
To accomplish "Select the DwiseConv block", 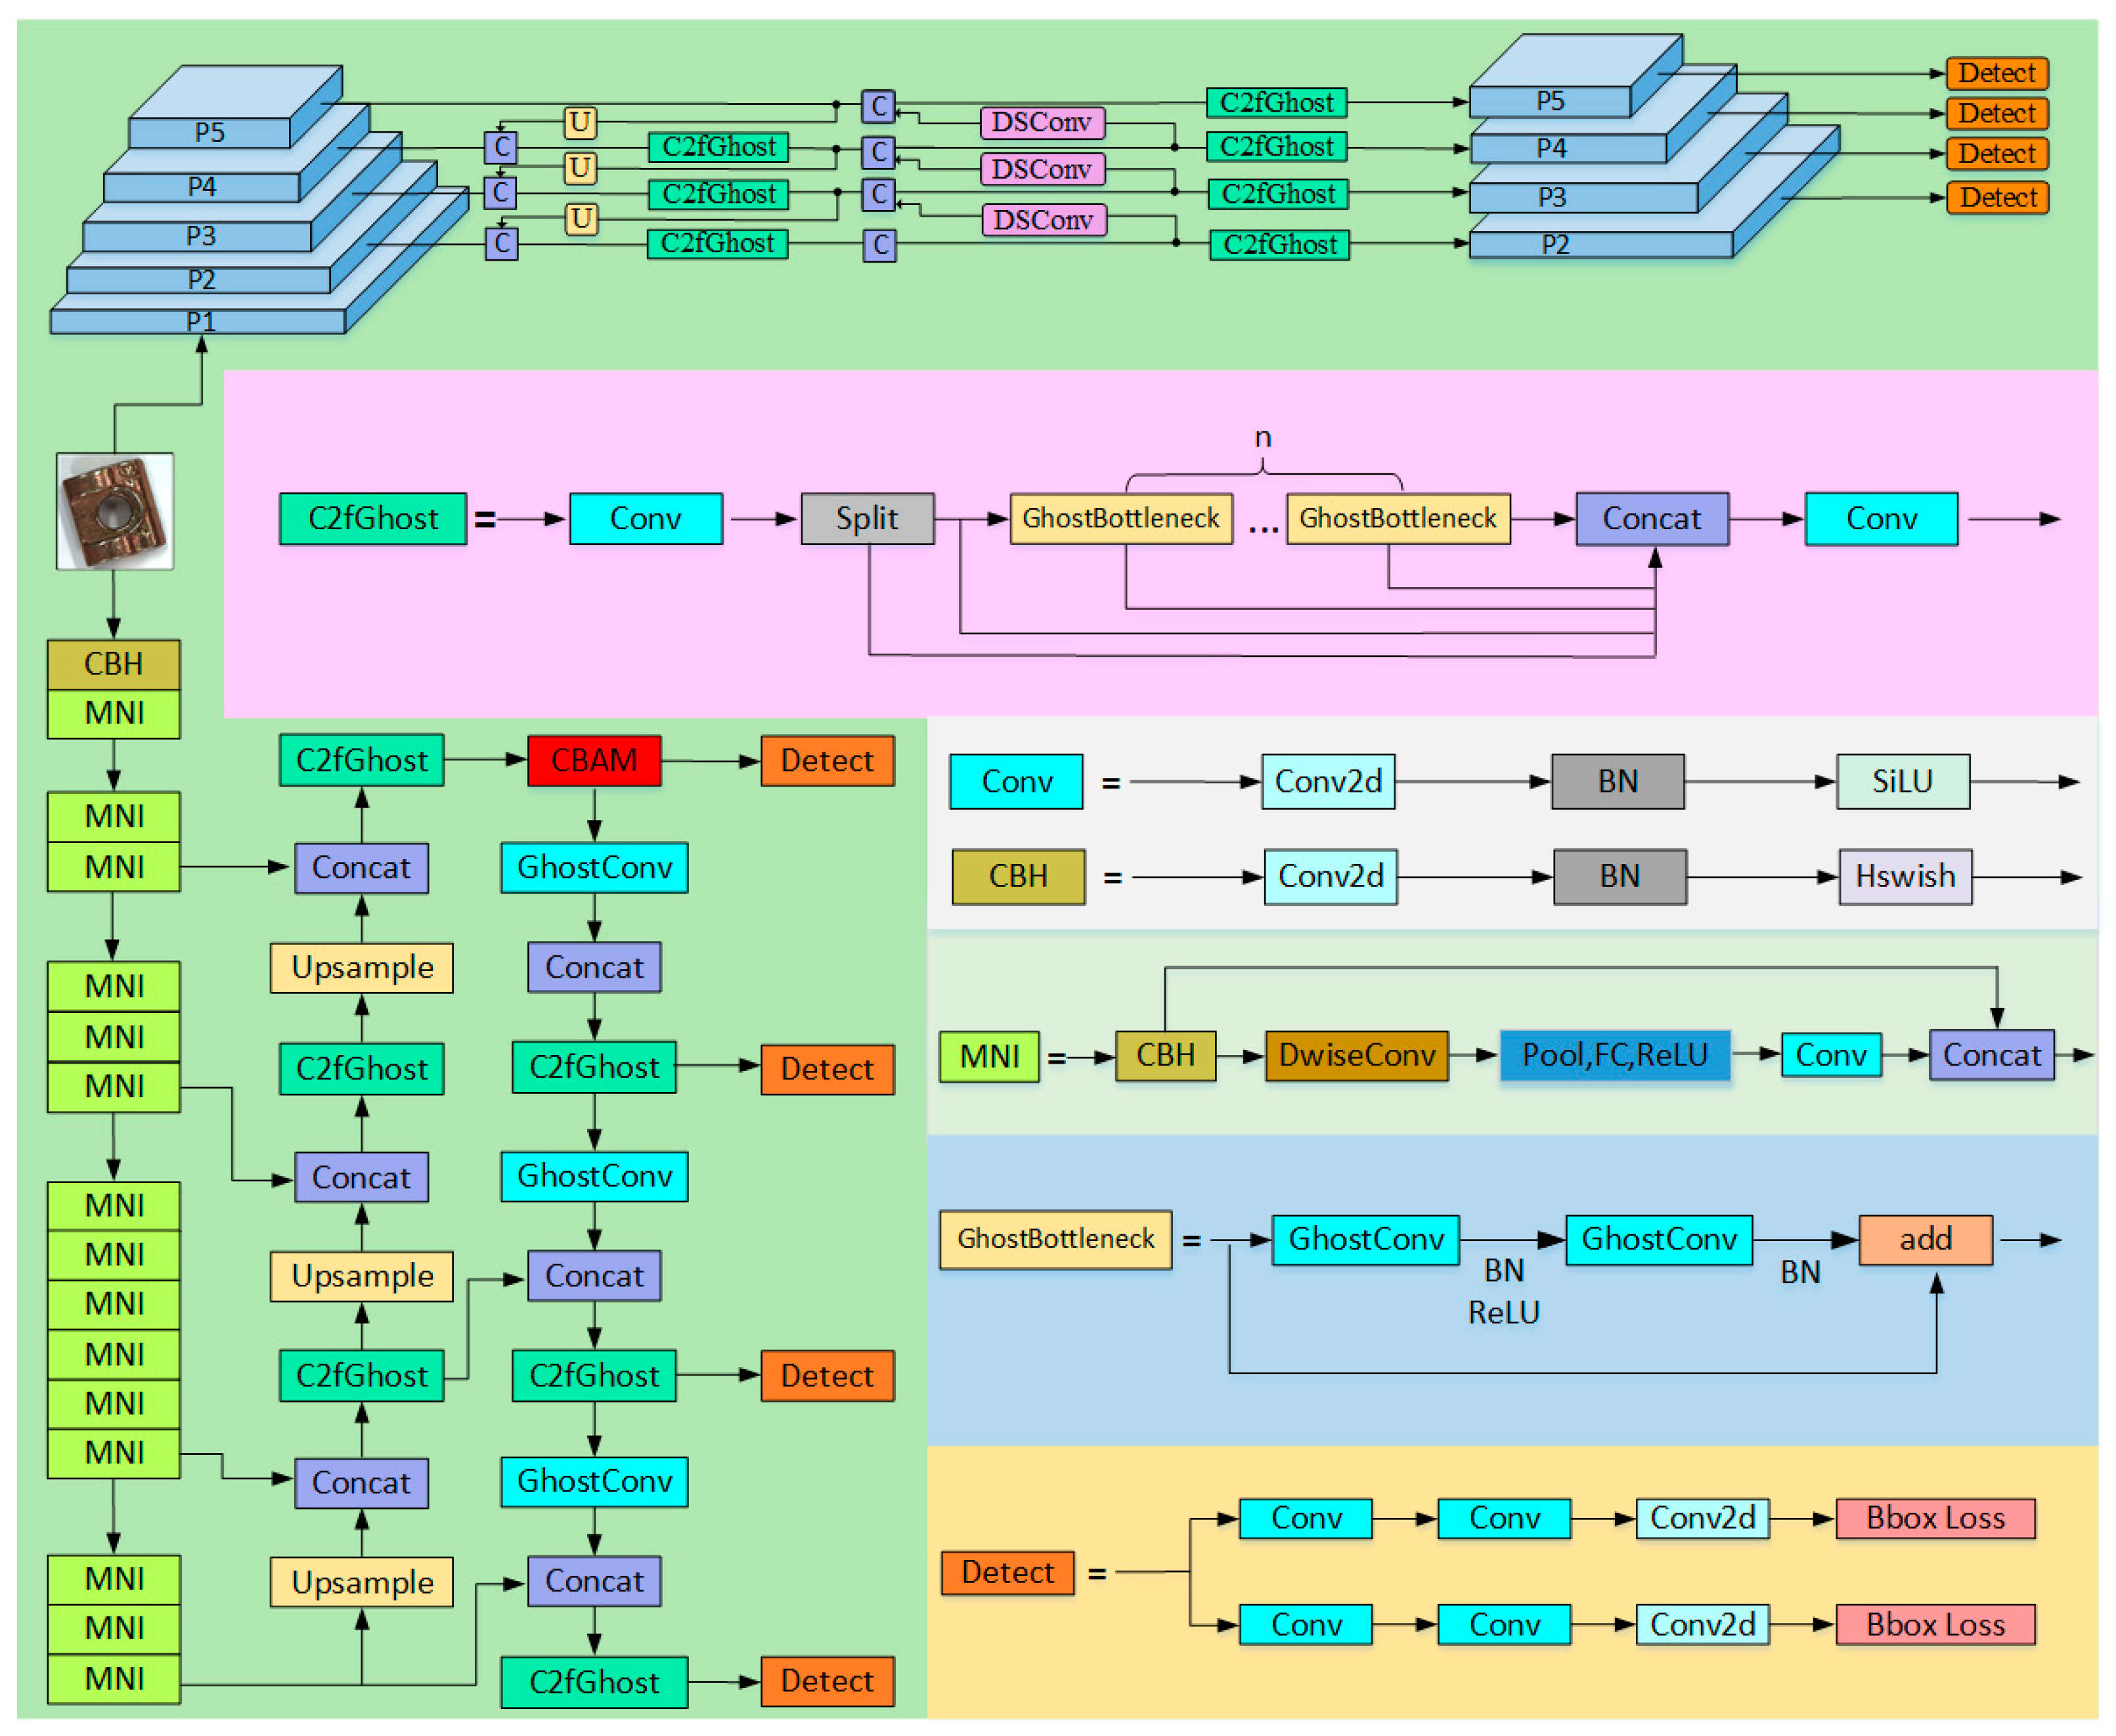I will click(1356, 1055).
